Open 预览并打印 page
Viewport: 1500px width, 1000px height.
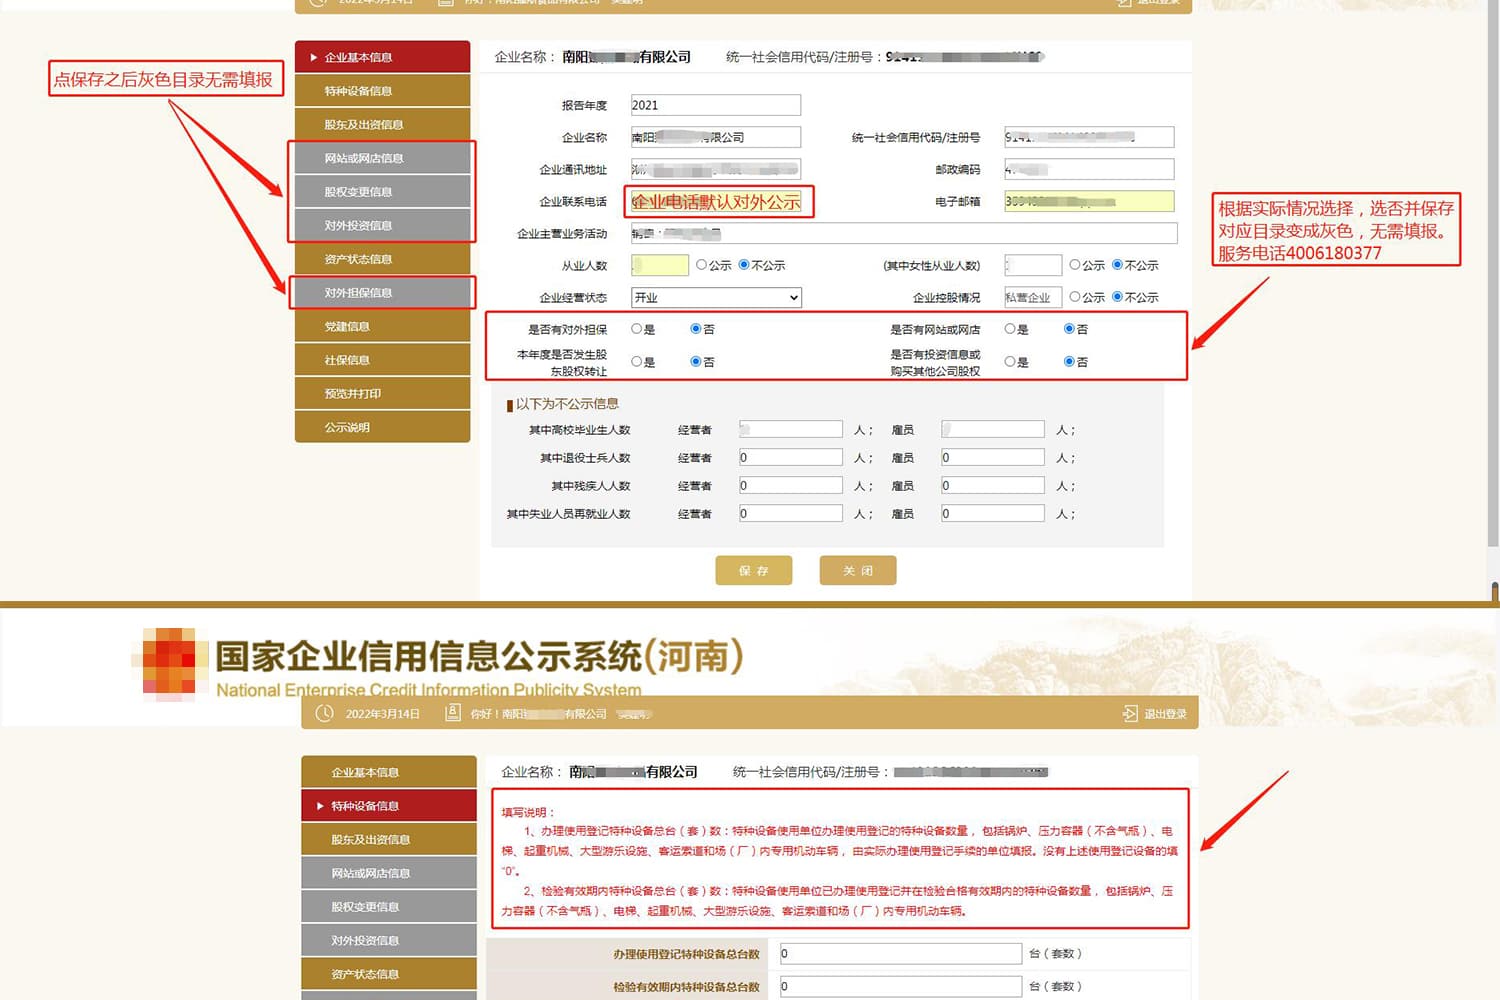[383, 393]
